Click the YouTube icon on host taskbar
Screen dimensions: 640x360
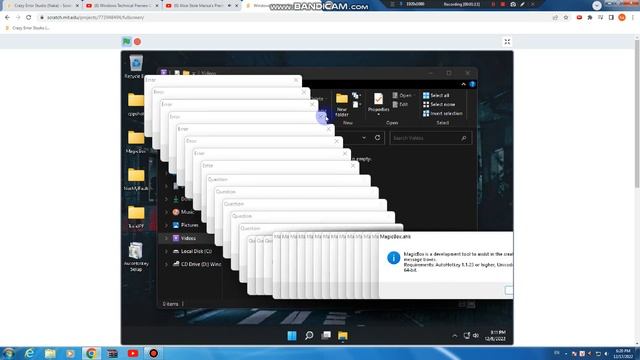(x=133, y=353)
